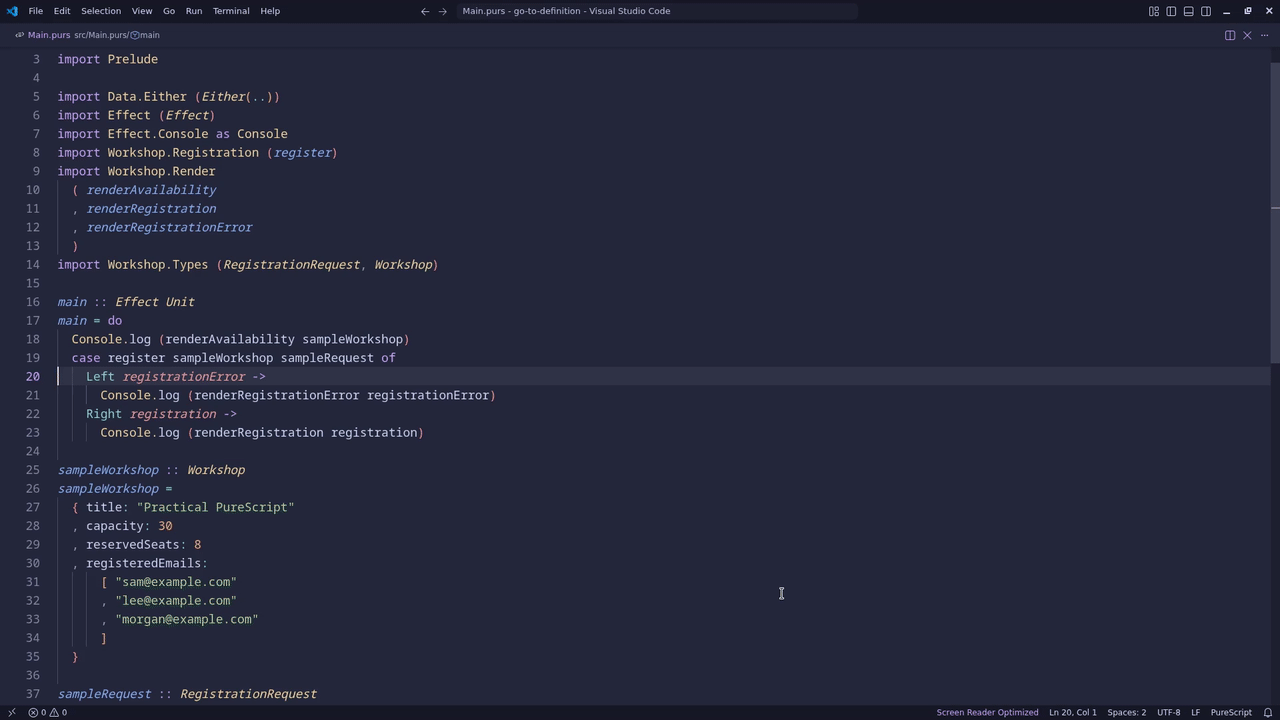Change indentation via Spaces: 2

coord(1127,712)
